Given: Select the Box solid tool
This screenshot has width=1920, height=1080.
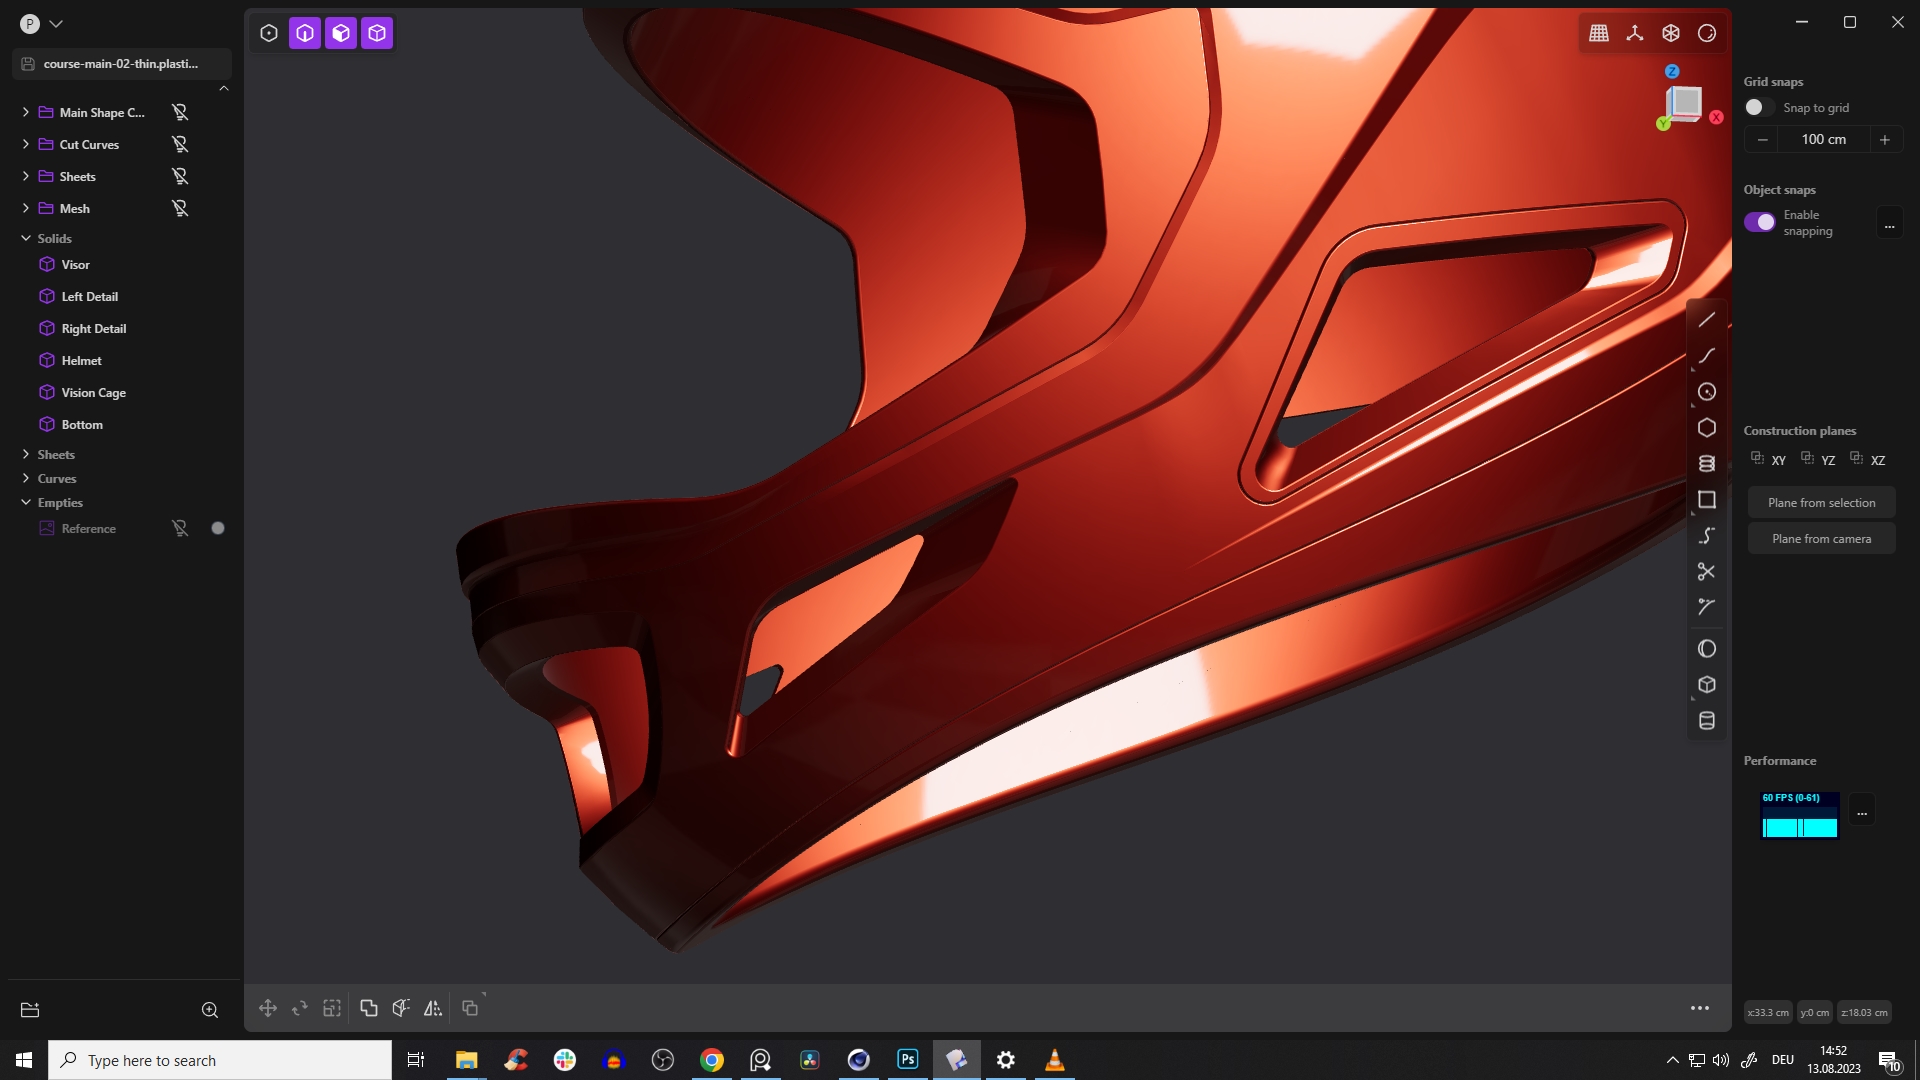Looking at the screenshot, I should pyautogui.click(x=1707, y=684).
